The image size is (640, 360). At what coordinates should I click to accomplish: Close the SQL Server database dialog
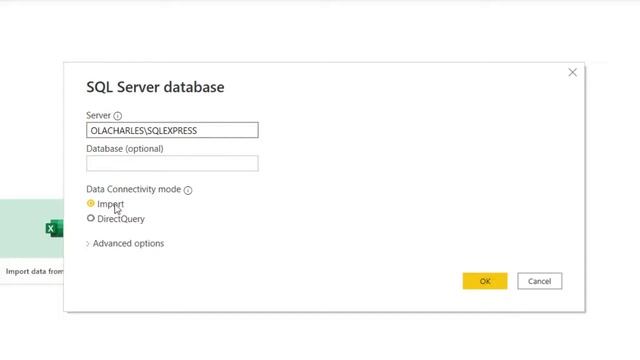click(572, 73)
